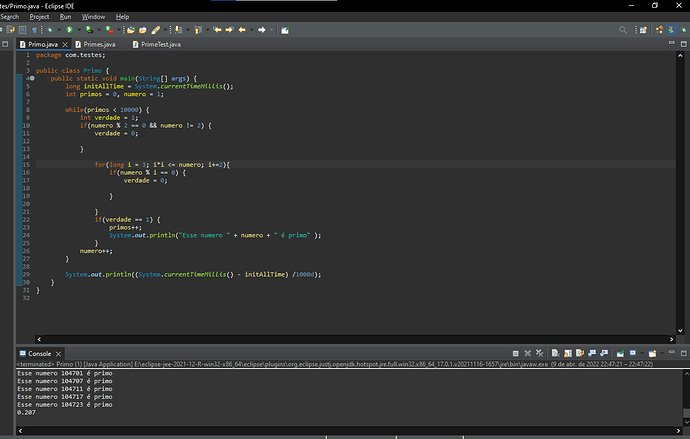This screenshot has width=690, height=439.
Task: Open dropdown next to Display Selected Console
Action: pyautogui.click(x=642, y=353)
